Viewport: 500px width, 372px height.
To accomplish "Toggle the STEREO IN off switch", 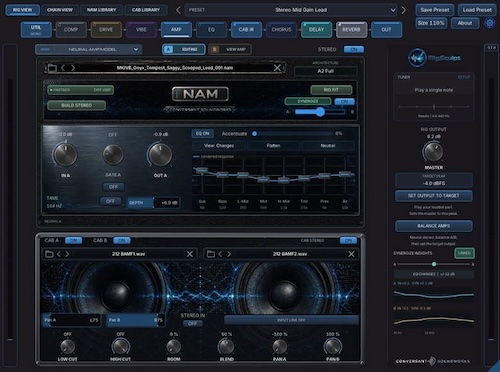I will (x=192, y=324).
